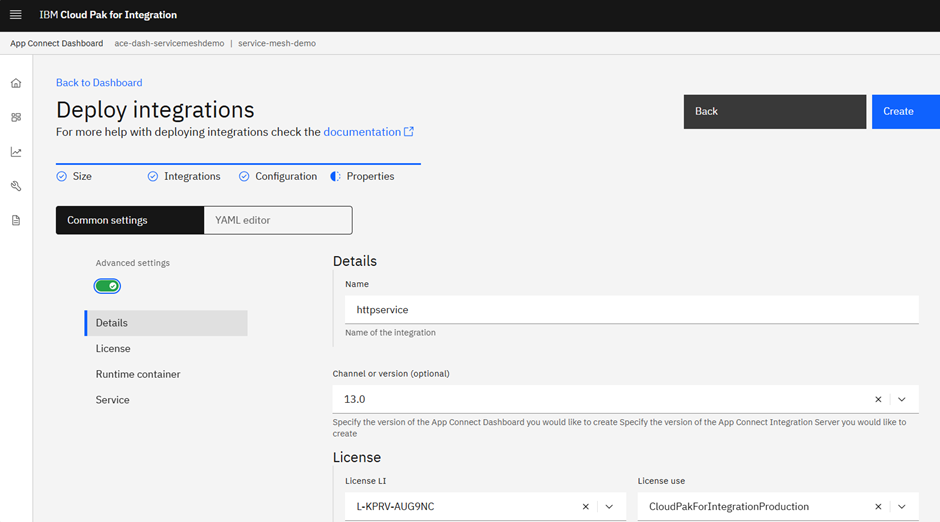Image resolution: width=940 pixels, height=522 pixels.
Task: Select Details in the settings navigation
Action: (x=166, y=323)
